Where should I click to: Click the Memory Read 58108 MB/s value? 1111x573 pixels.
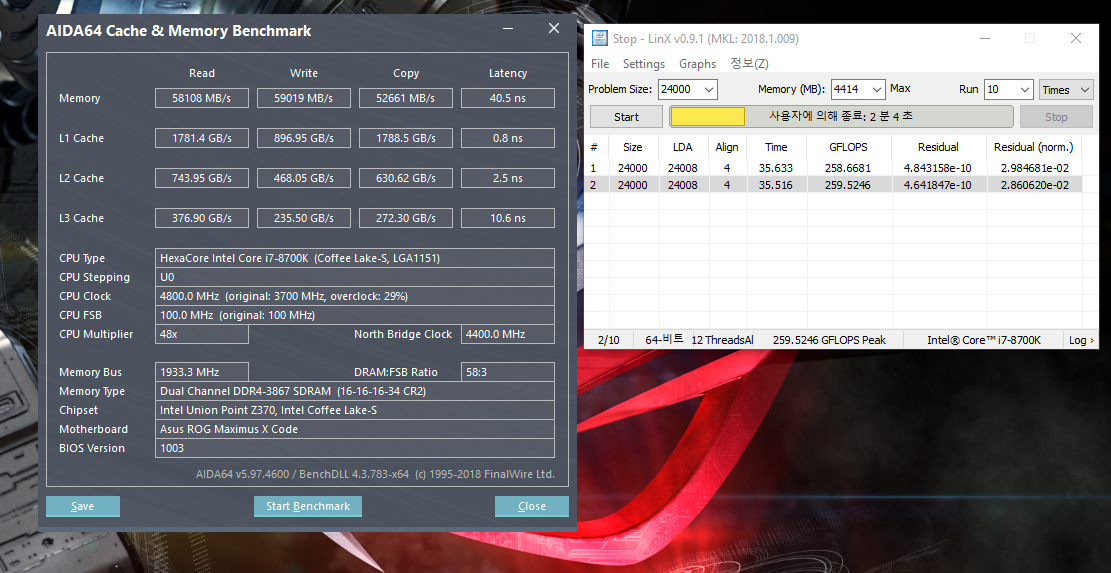coord(202,98)
